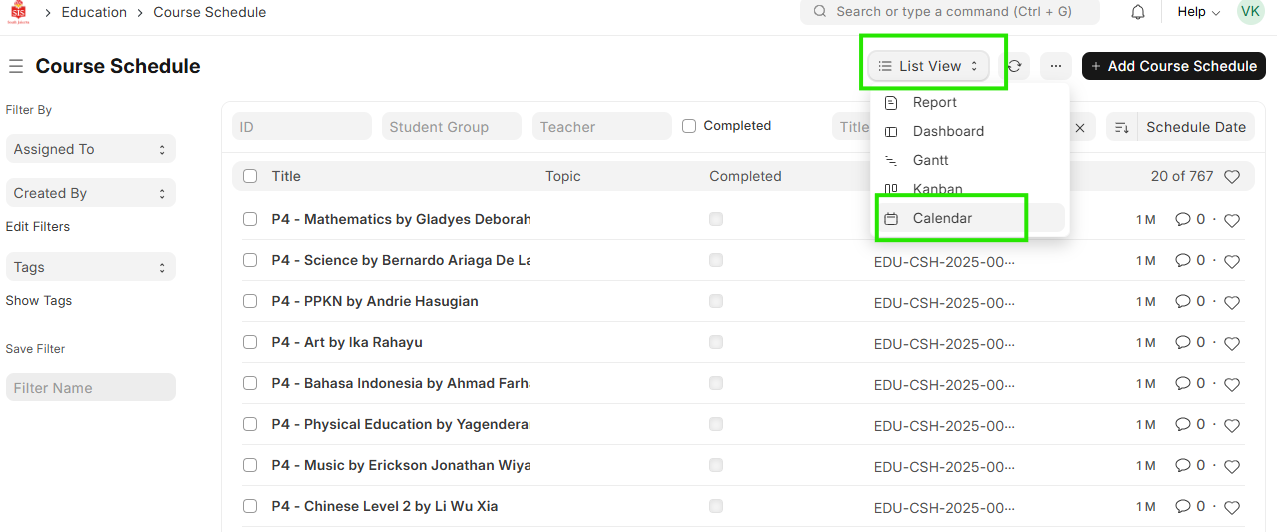The height and width of the screenshot is (532, 1277).
Task: Click the Edit Filters link
Action: (x=38, y=226)
